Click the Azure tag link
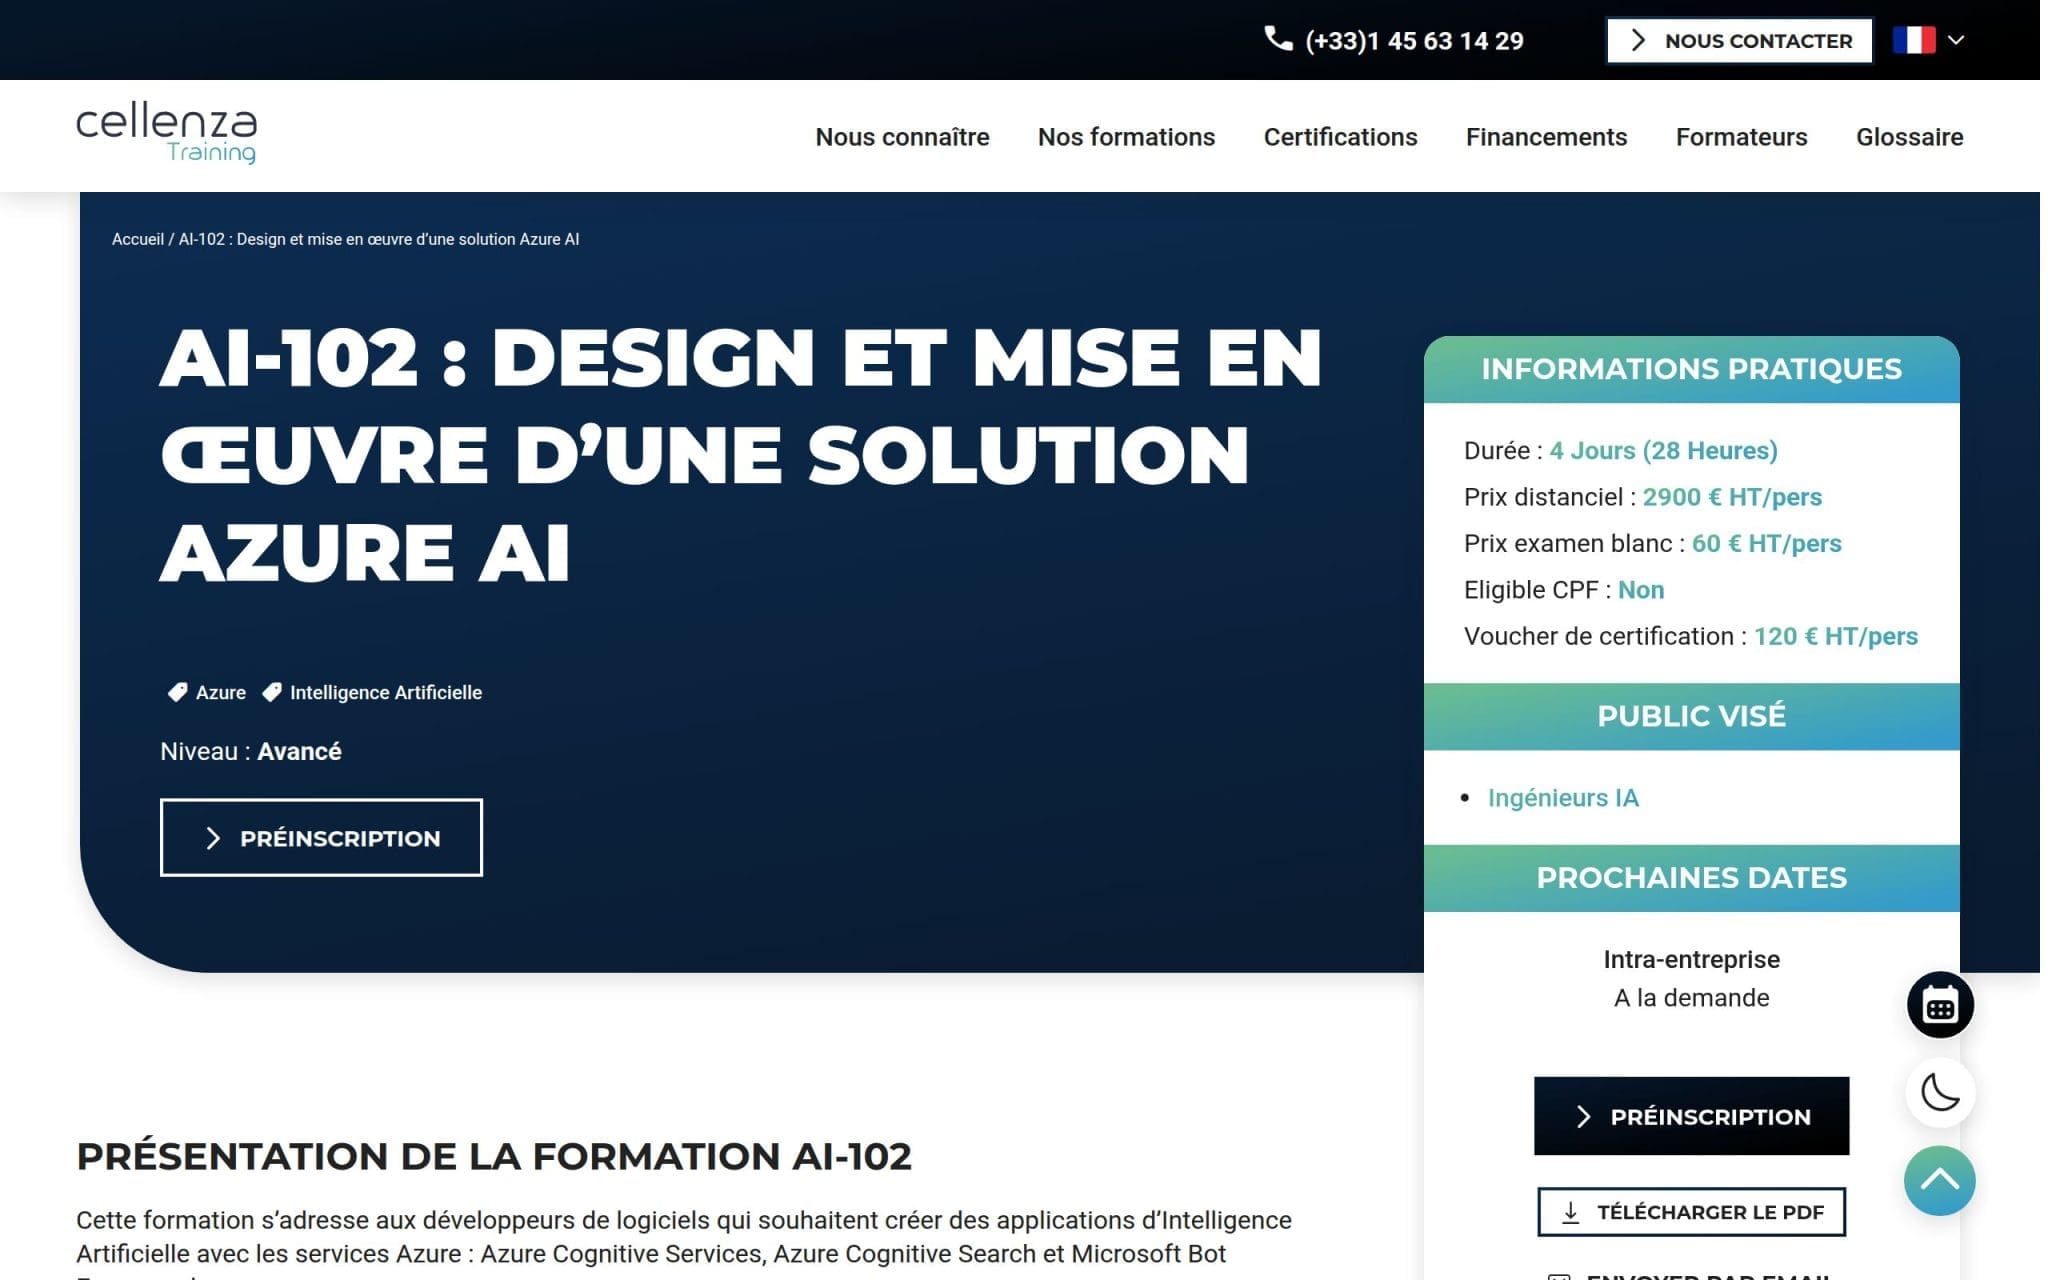The height and width of the screenshot is (1280, 2048). [x=220, y=692]
